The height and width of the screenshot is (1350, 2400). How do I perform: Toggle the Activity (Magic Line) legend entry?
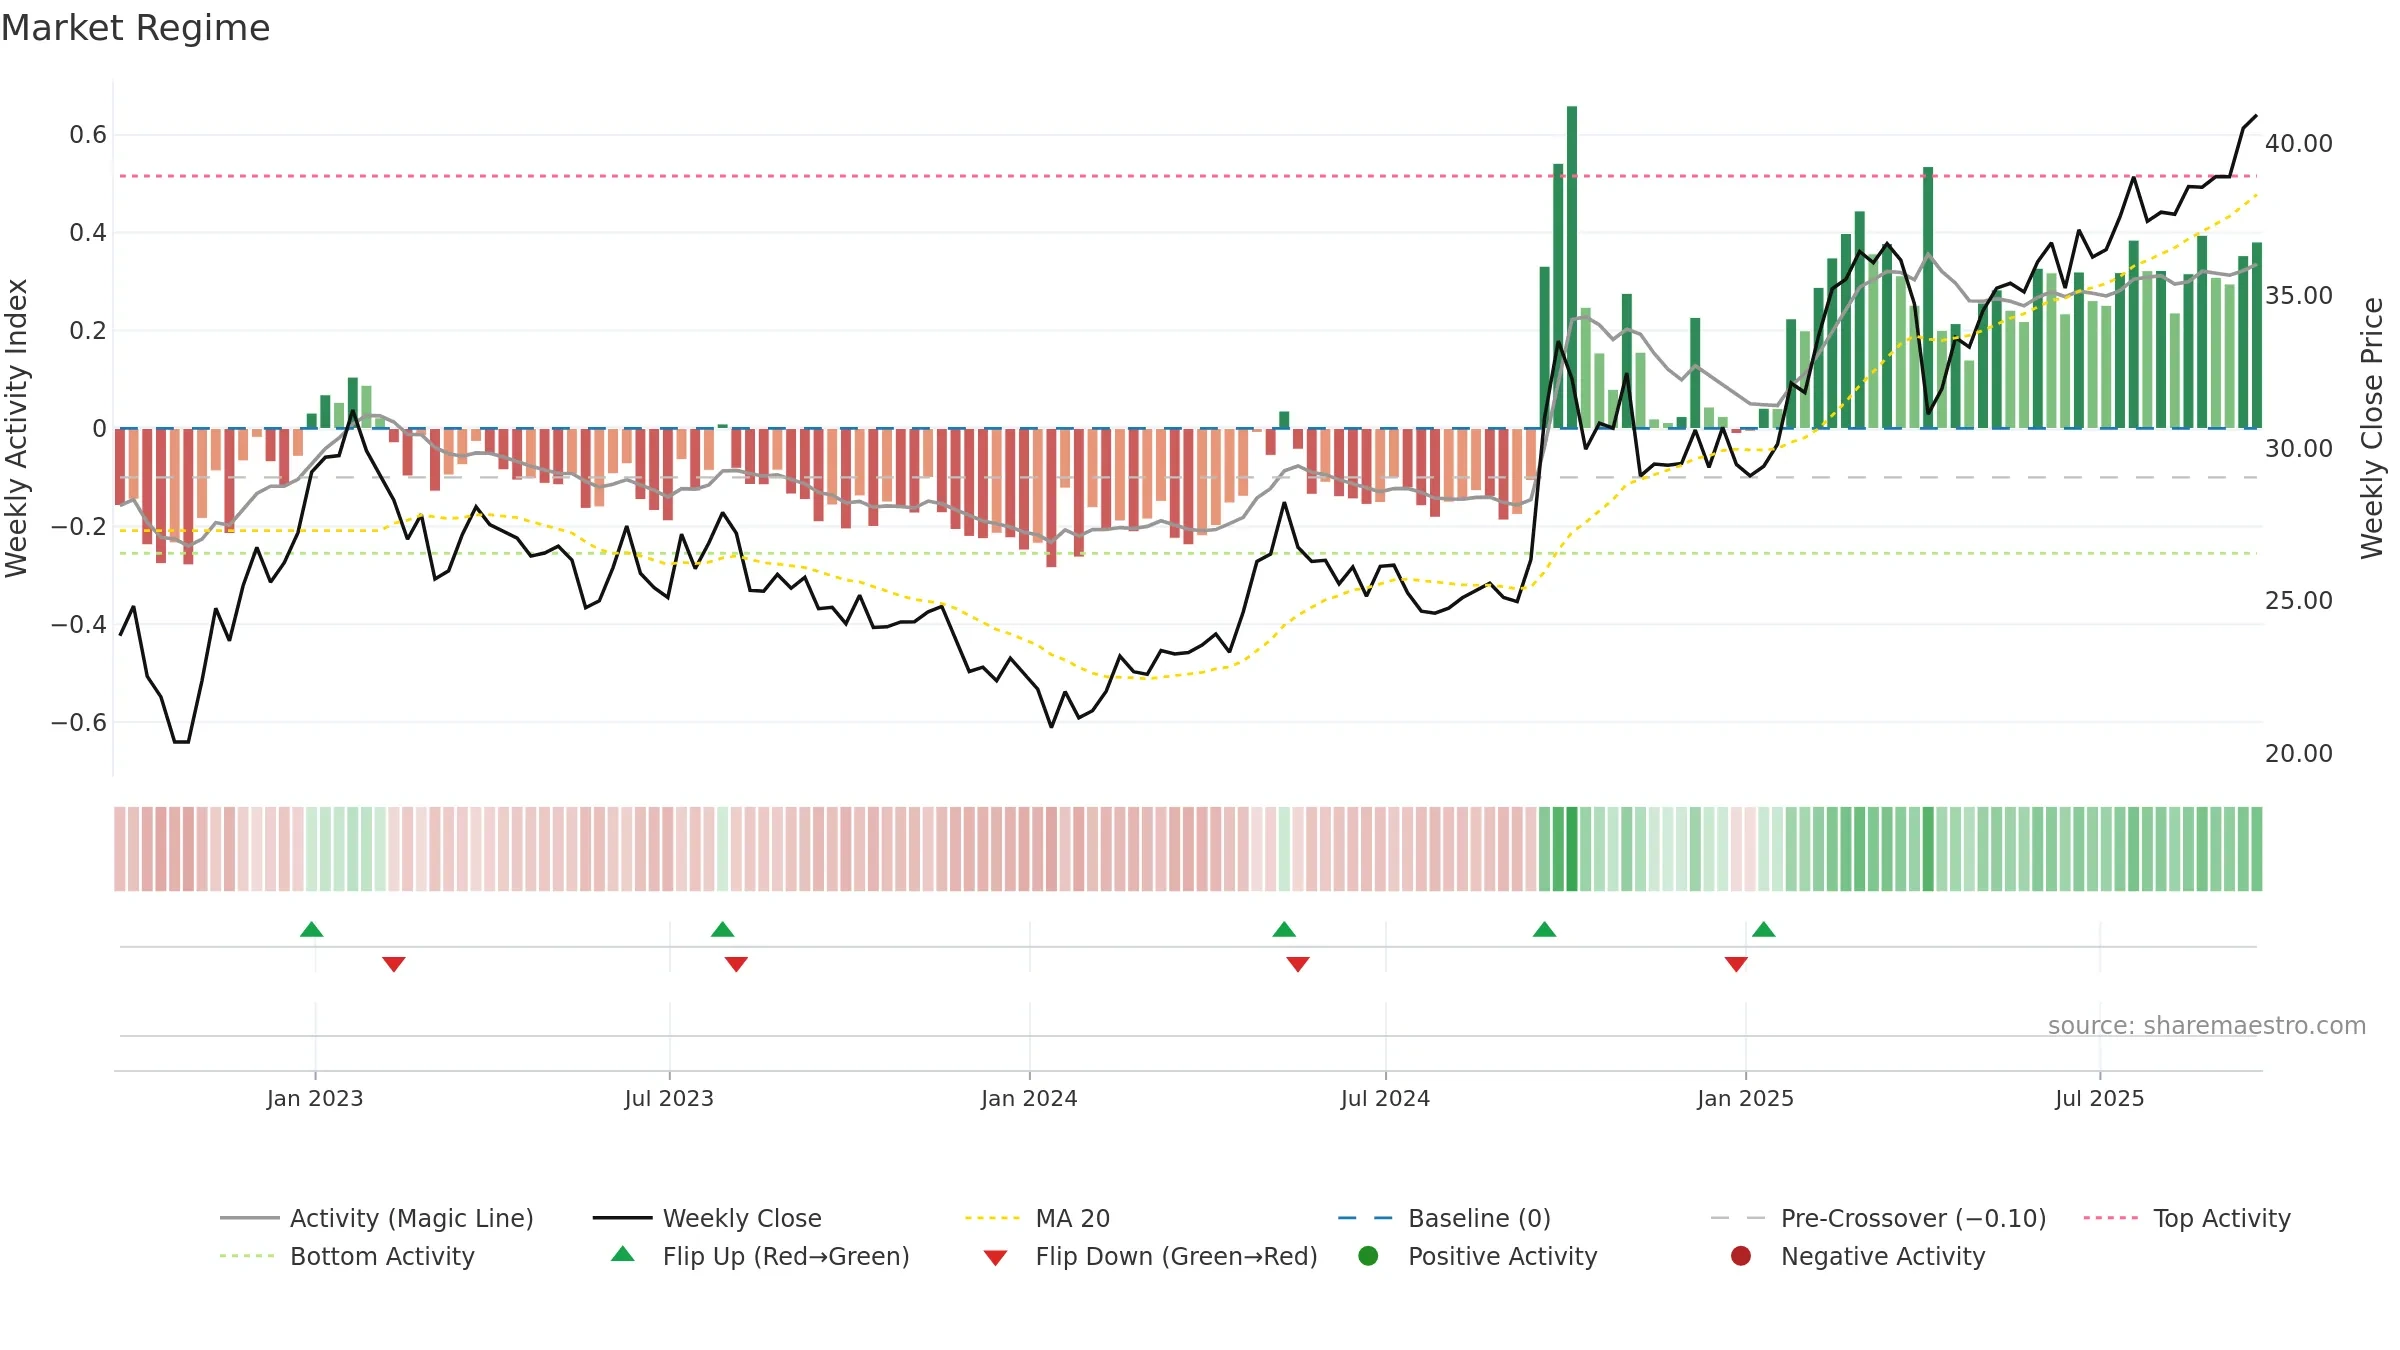(377, 1218)
